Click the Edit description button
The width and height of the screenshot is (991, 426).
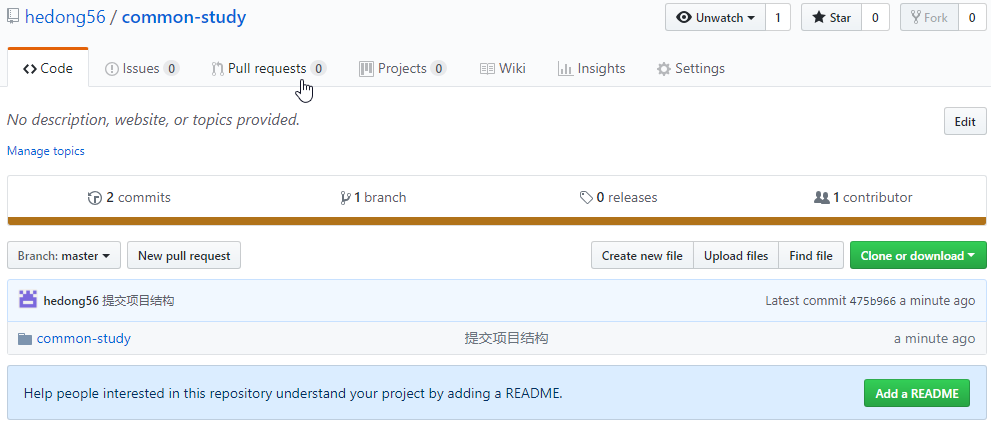965,121
